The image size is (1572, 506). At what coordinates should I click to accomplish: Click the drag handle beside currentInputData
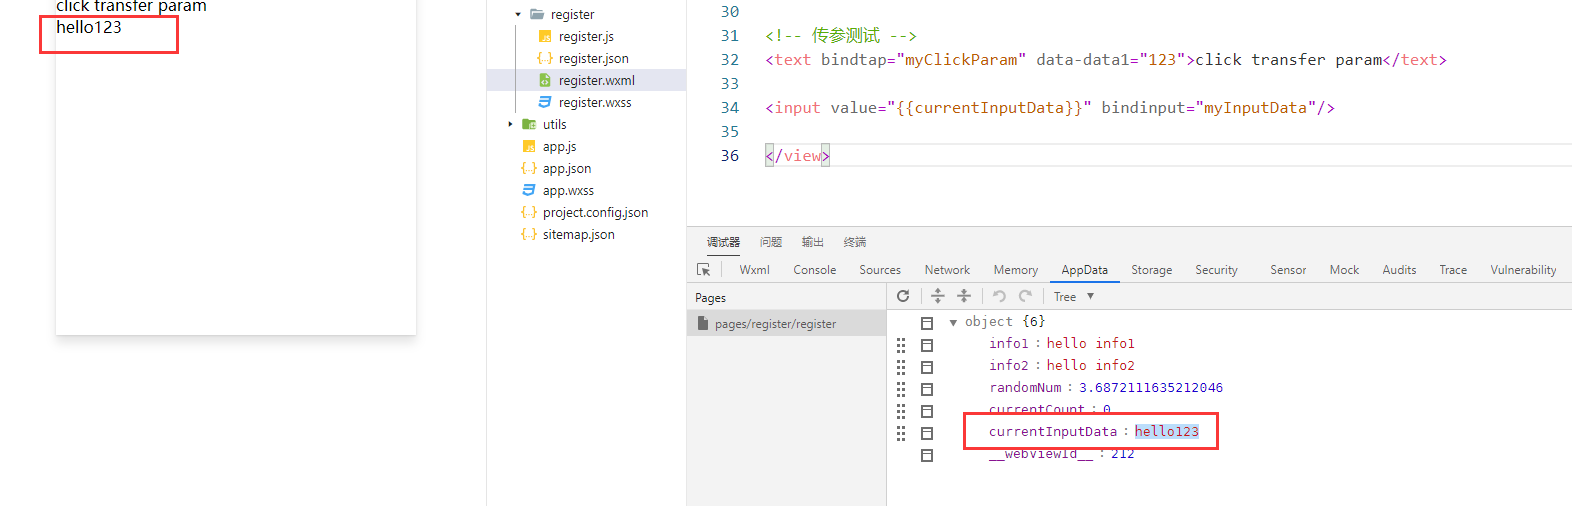pos(901,433)
